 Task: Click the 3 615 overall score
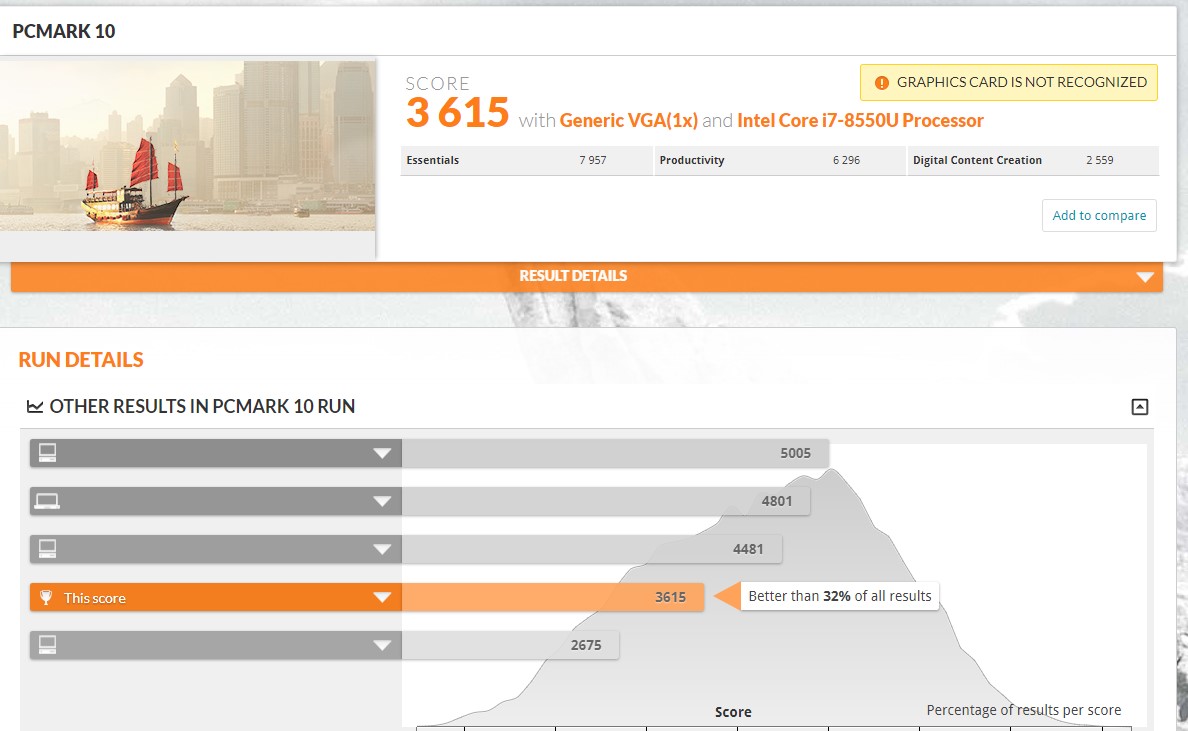pyautogui.click(x=457, y=113)
